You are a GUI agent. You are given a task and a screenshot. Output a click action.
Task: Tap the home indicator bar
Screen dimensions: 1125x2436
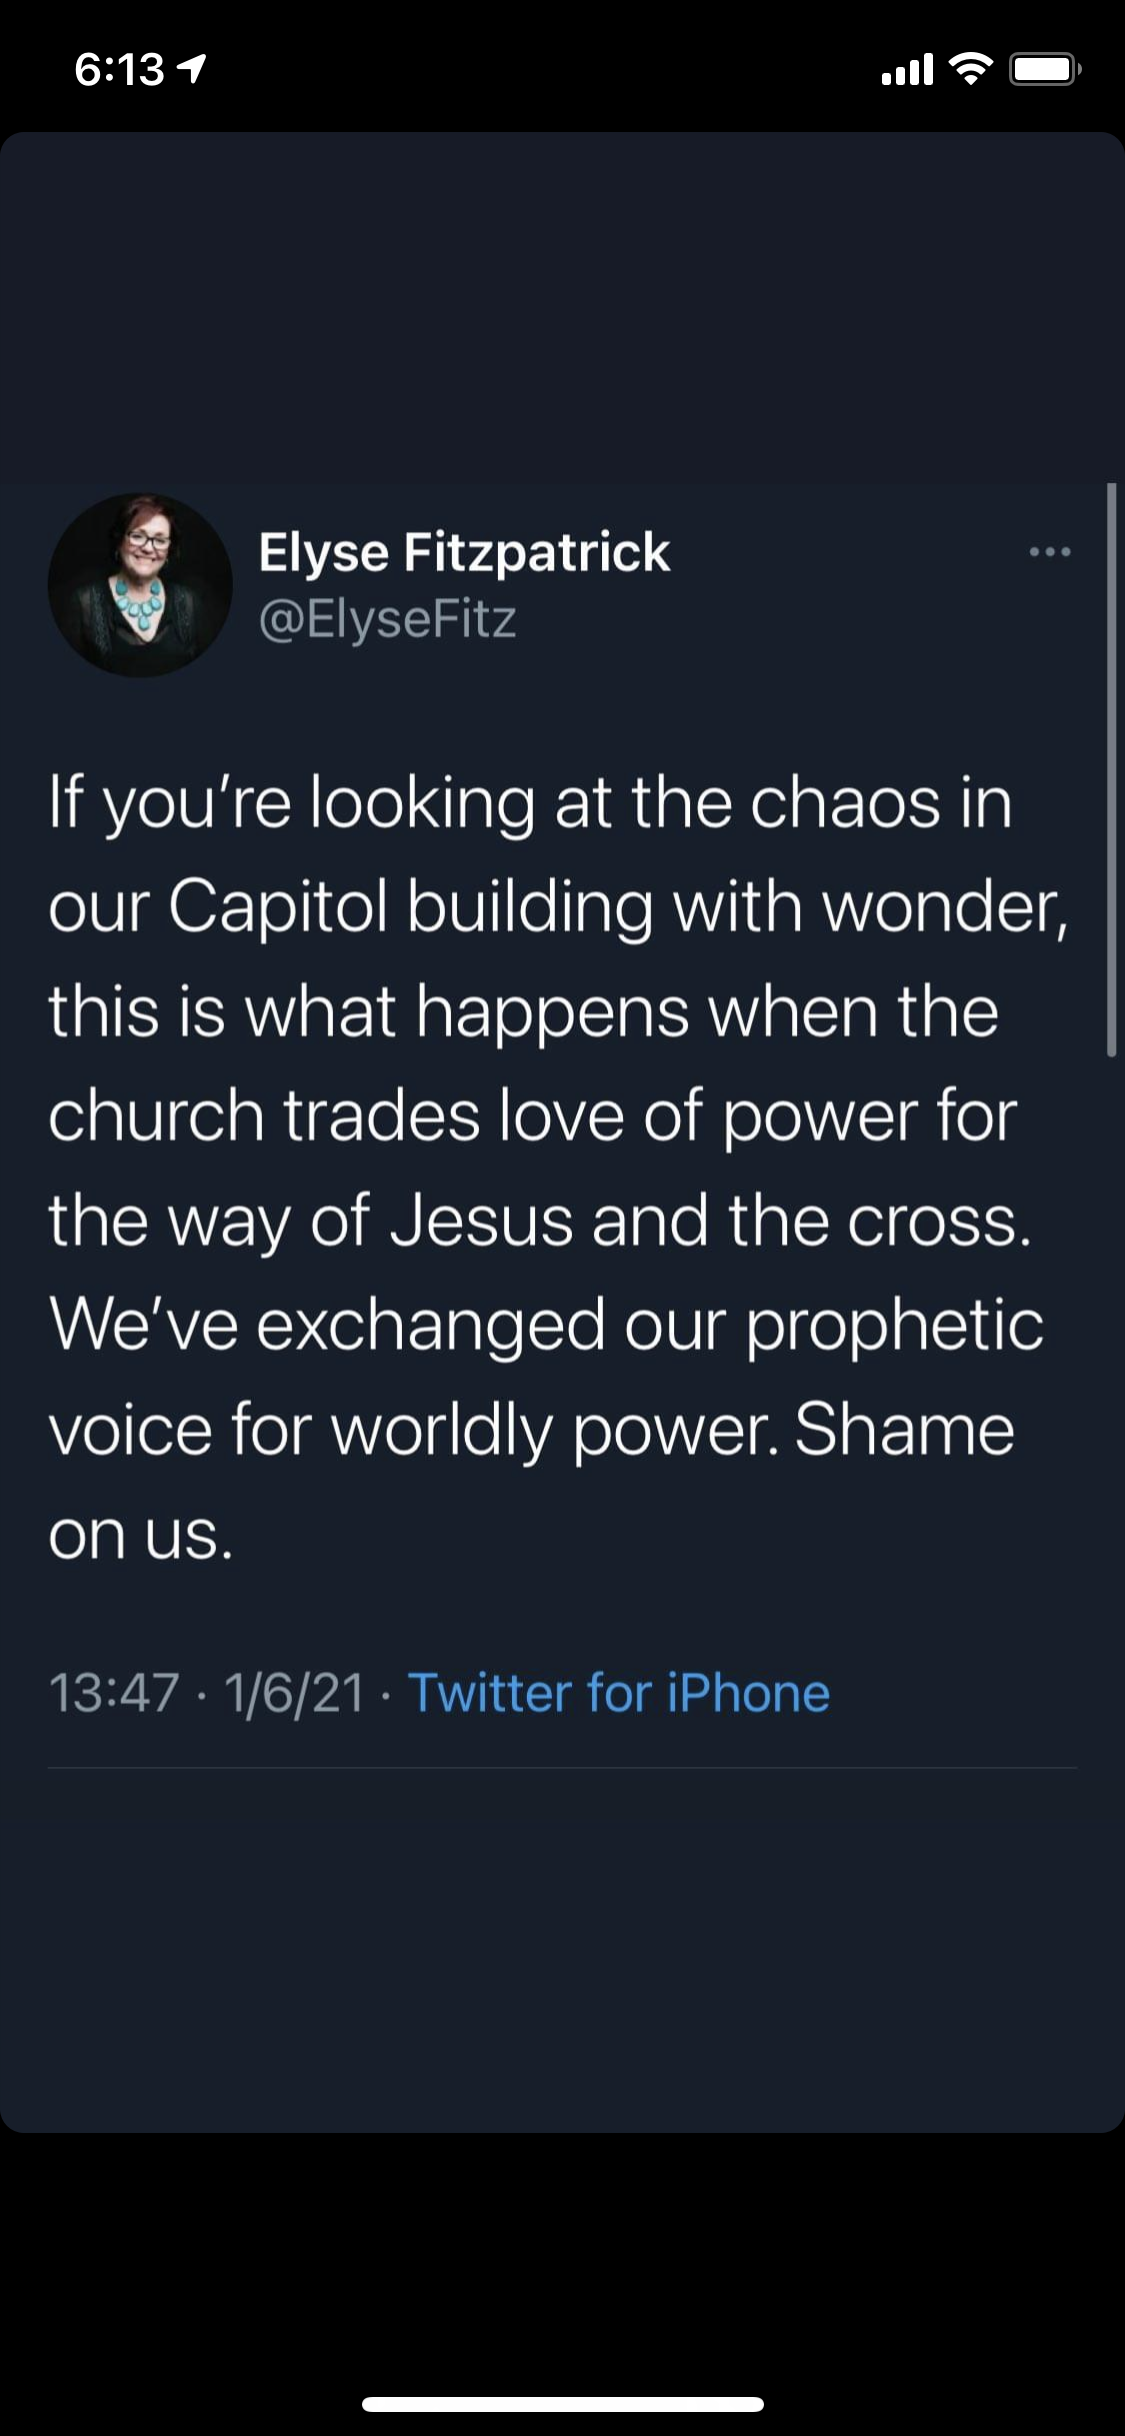pos(563,2404)
